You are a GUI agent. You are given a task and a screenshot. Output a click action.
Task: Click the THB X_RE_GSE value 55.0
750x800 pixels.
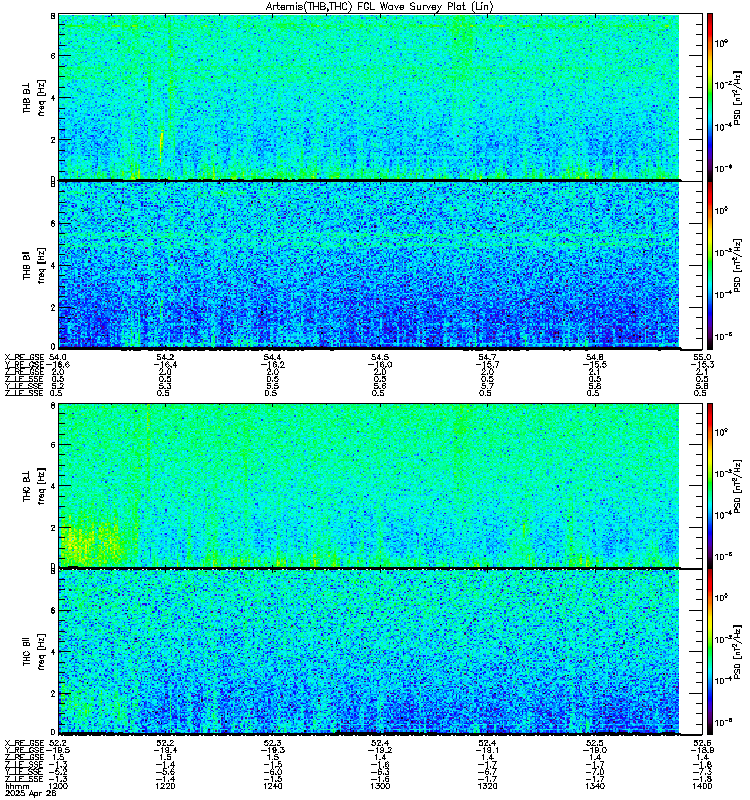tap(702, 357)
